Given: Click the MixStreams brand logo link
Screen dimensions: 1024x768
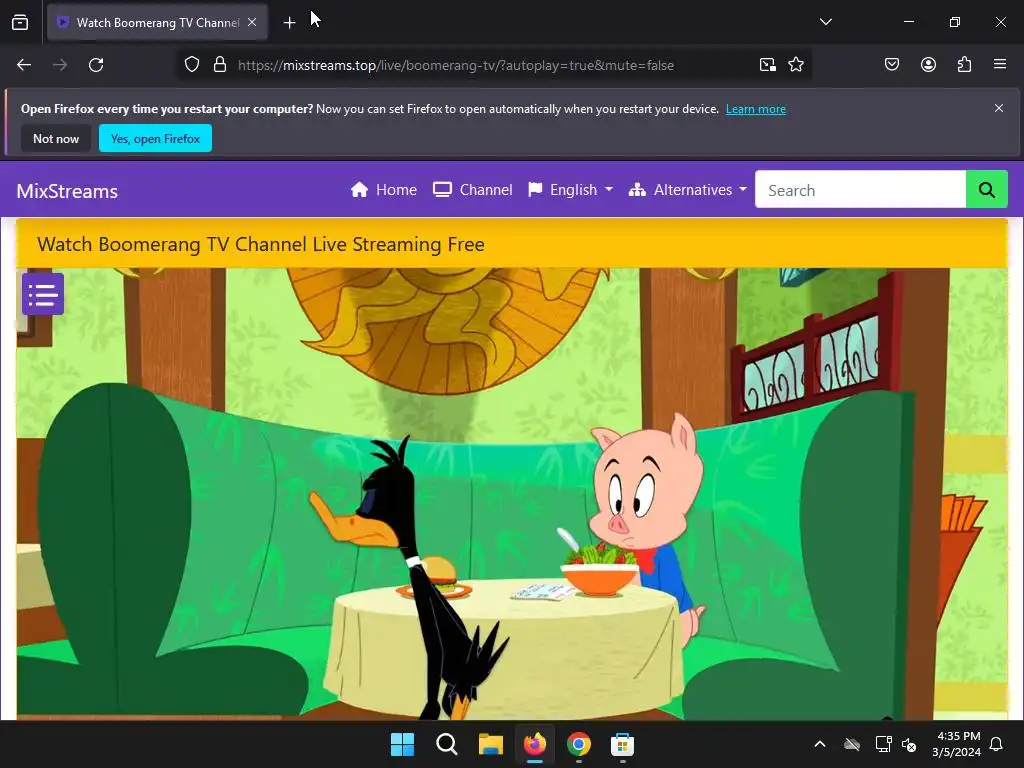Looking at the screenshot, I should pyautogui.click(x=67, y=191).
